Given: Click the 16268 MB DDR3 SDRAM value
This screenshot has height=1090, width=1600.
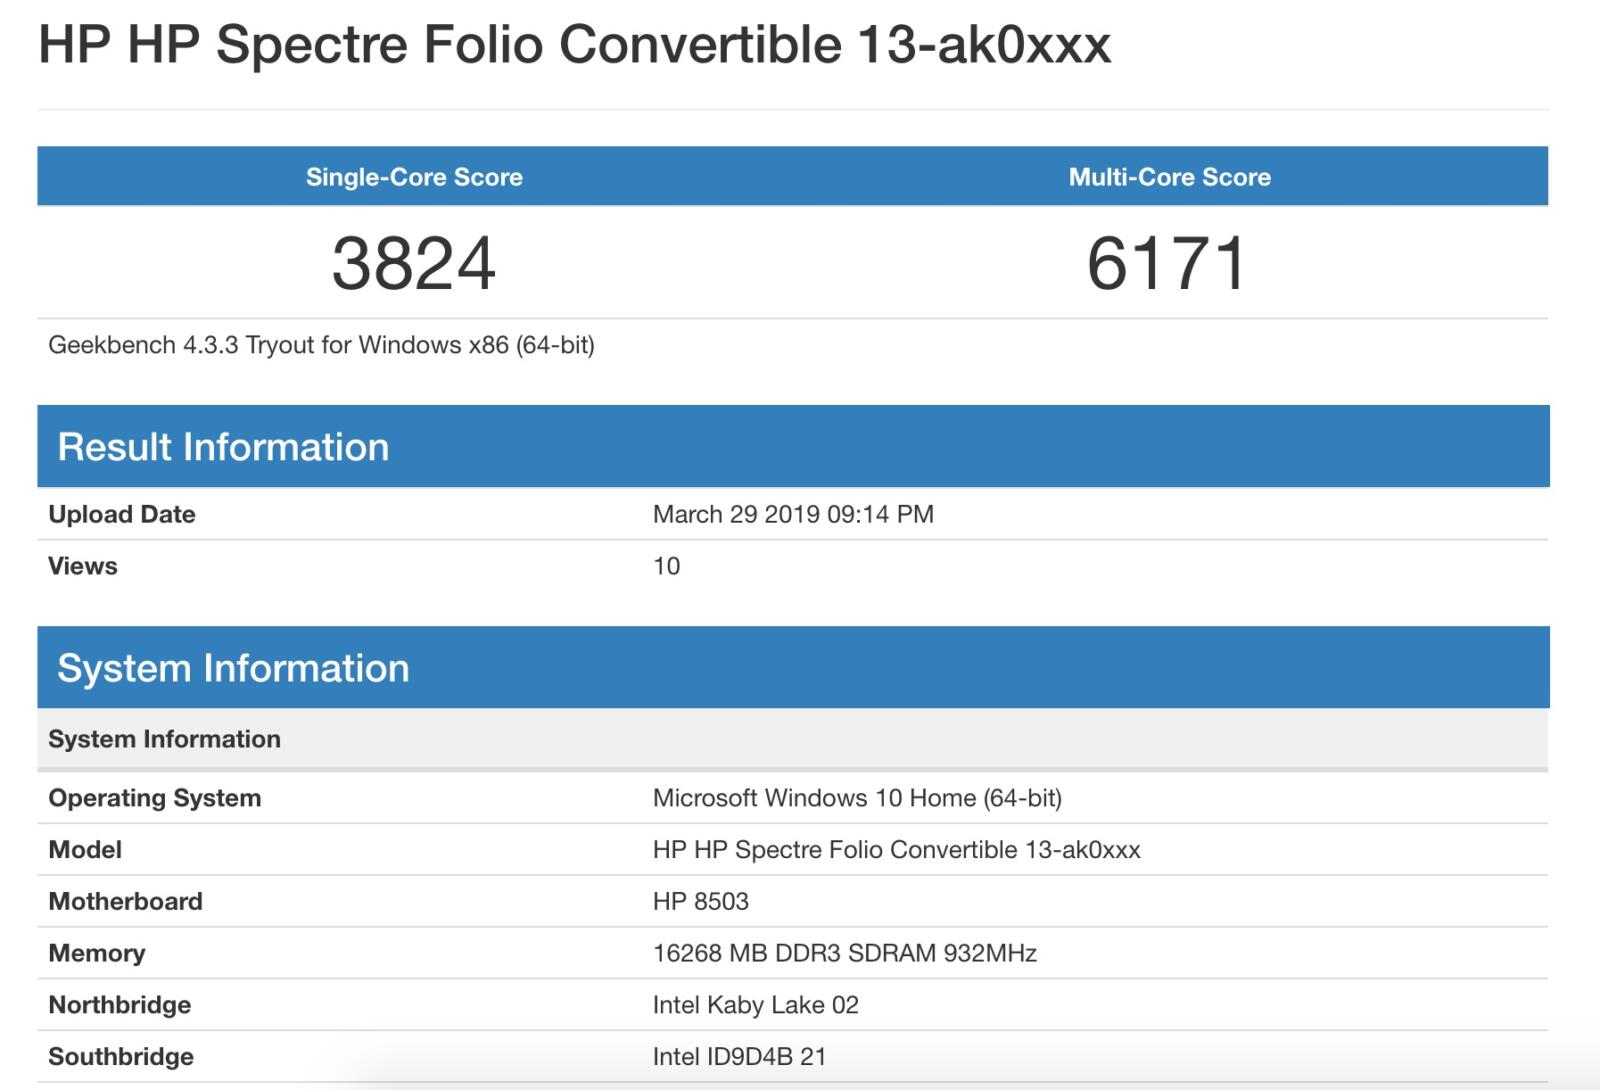Looking at the screenshot, I should (x=844, y=953).
